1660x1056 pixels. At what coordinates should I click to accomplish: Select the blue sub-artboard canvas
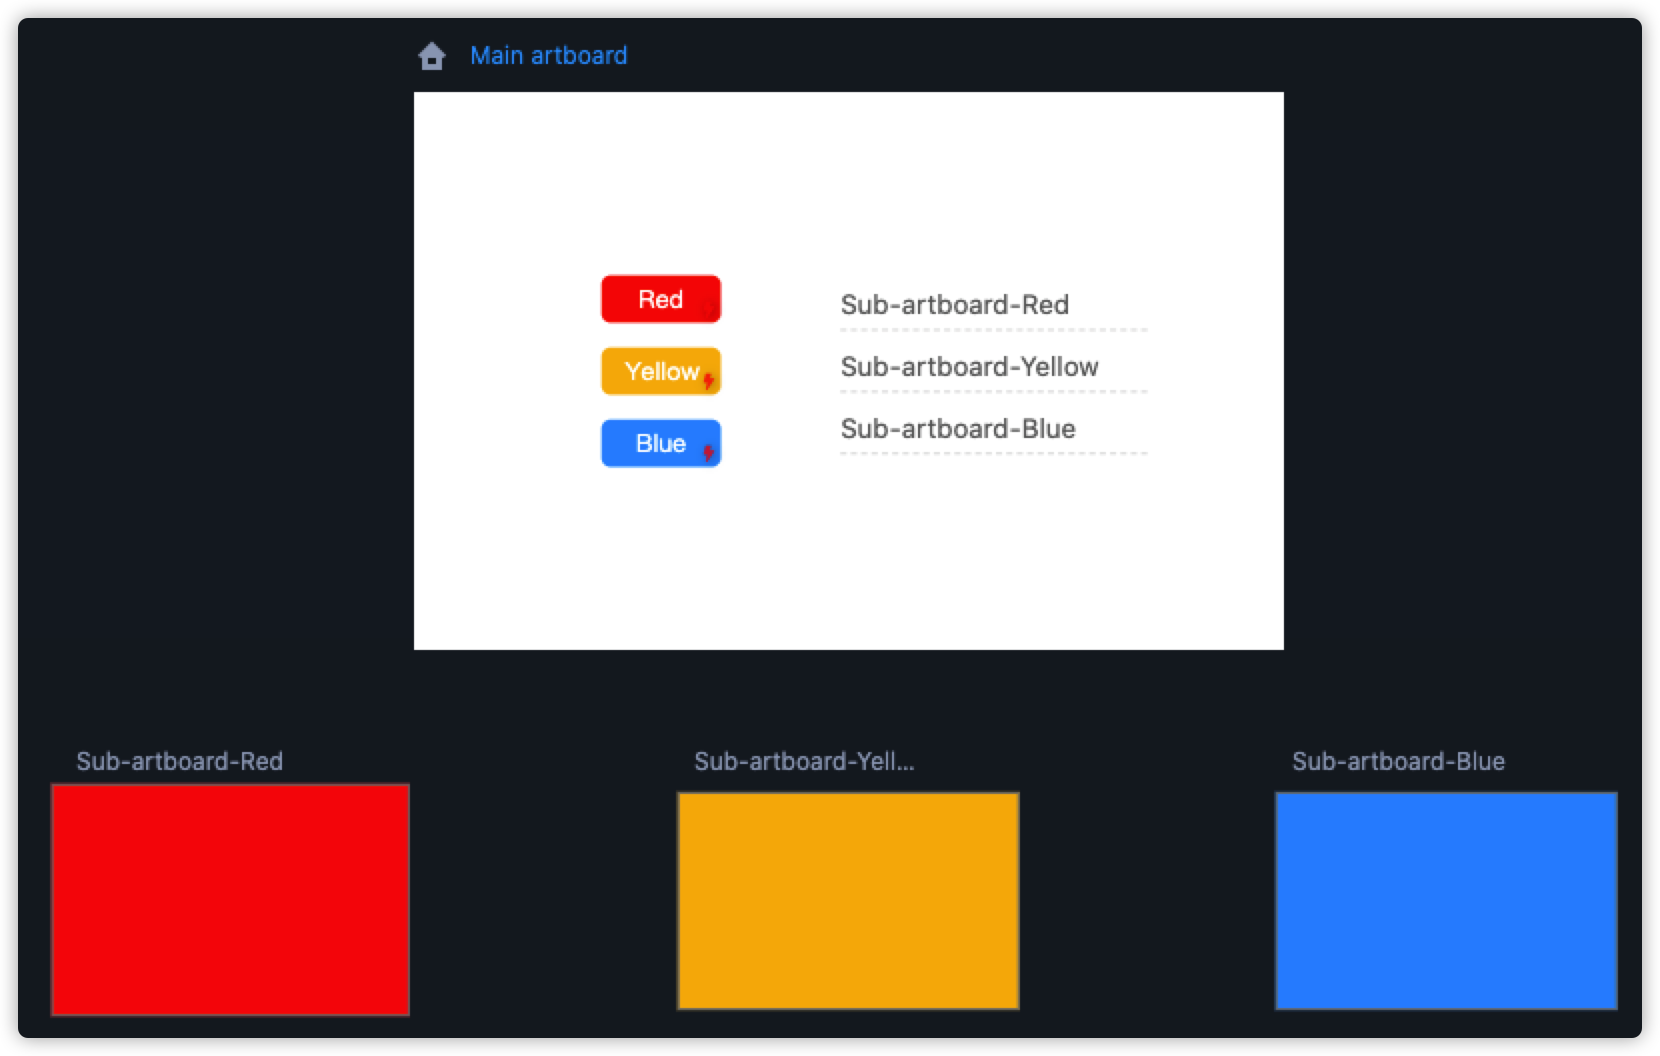click(1446, 901)
